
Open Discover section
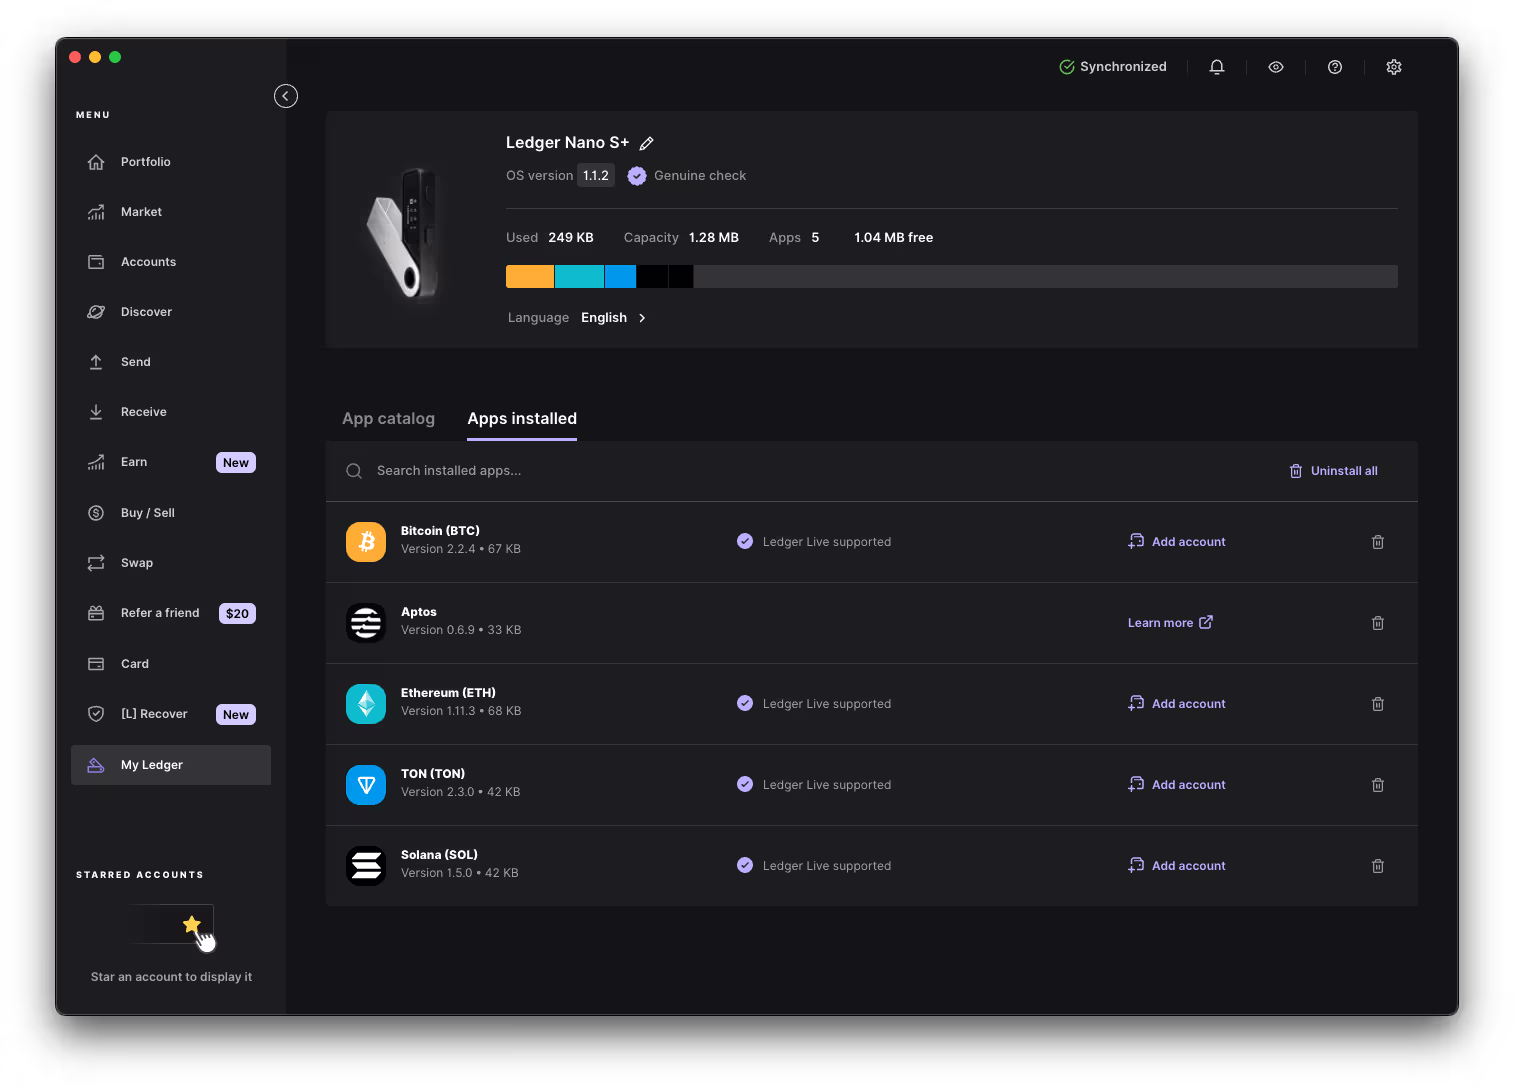tap(171, 312)
